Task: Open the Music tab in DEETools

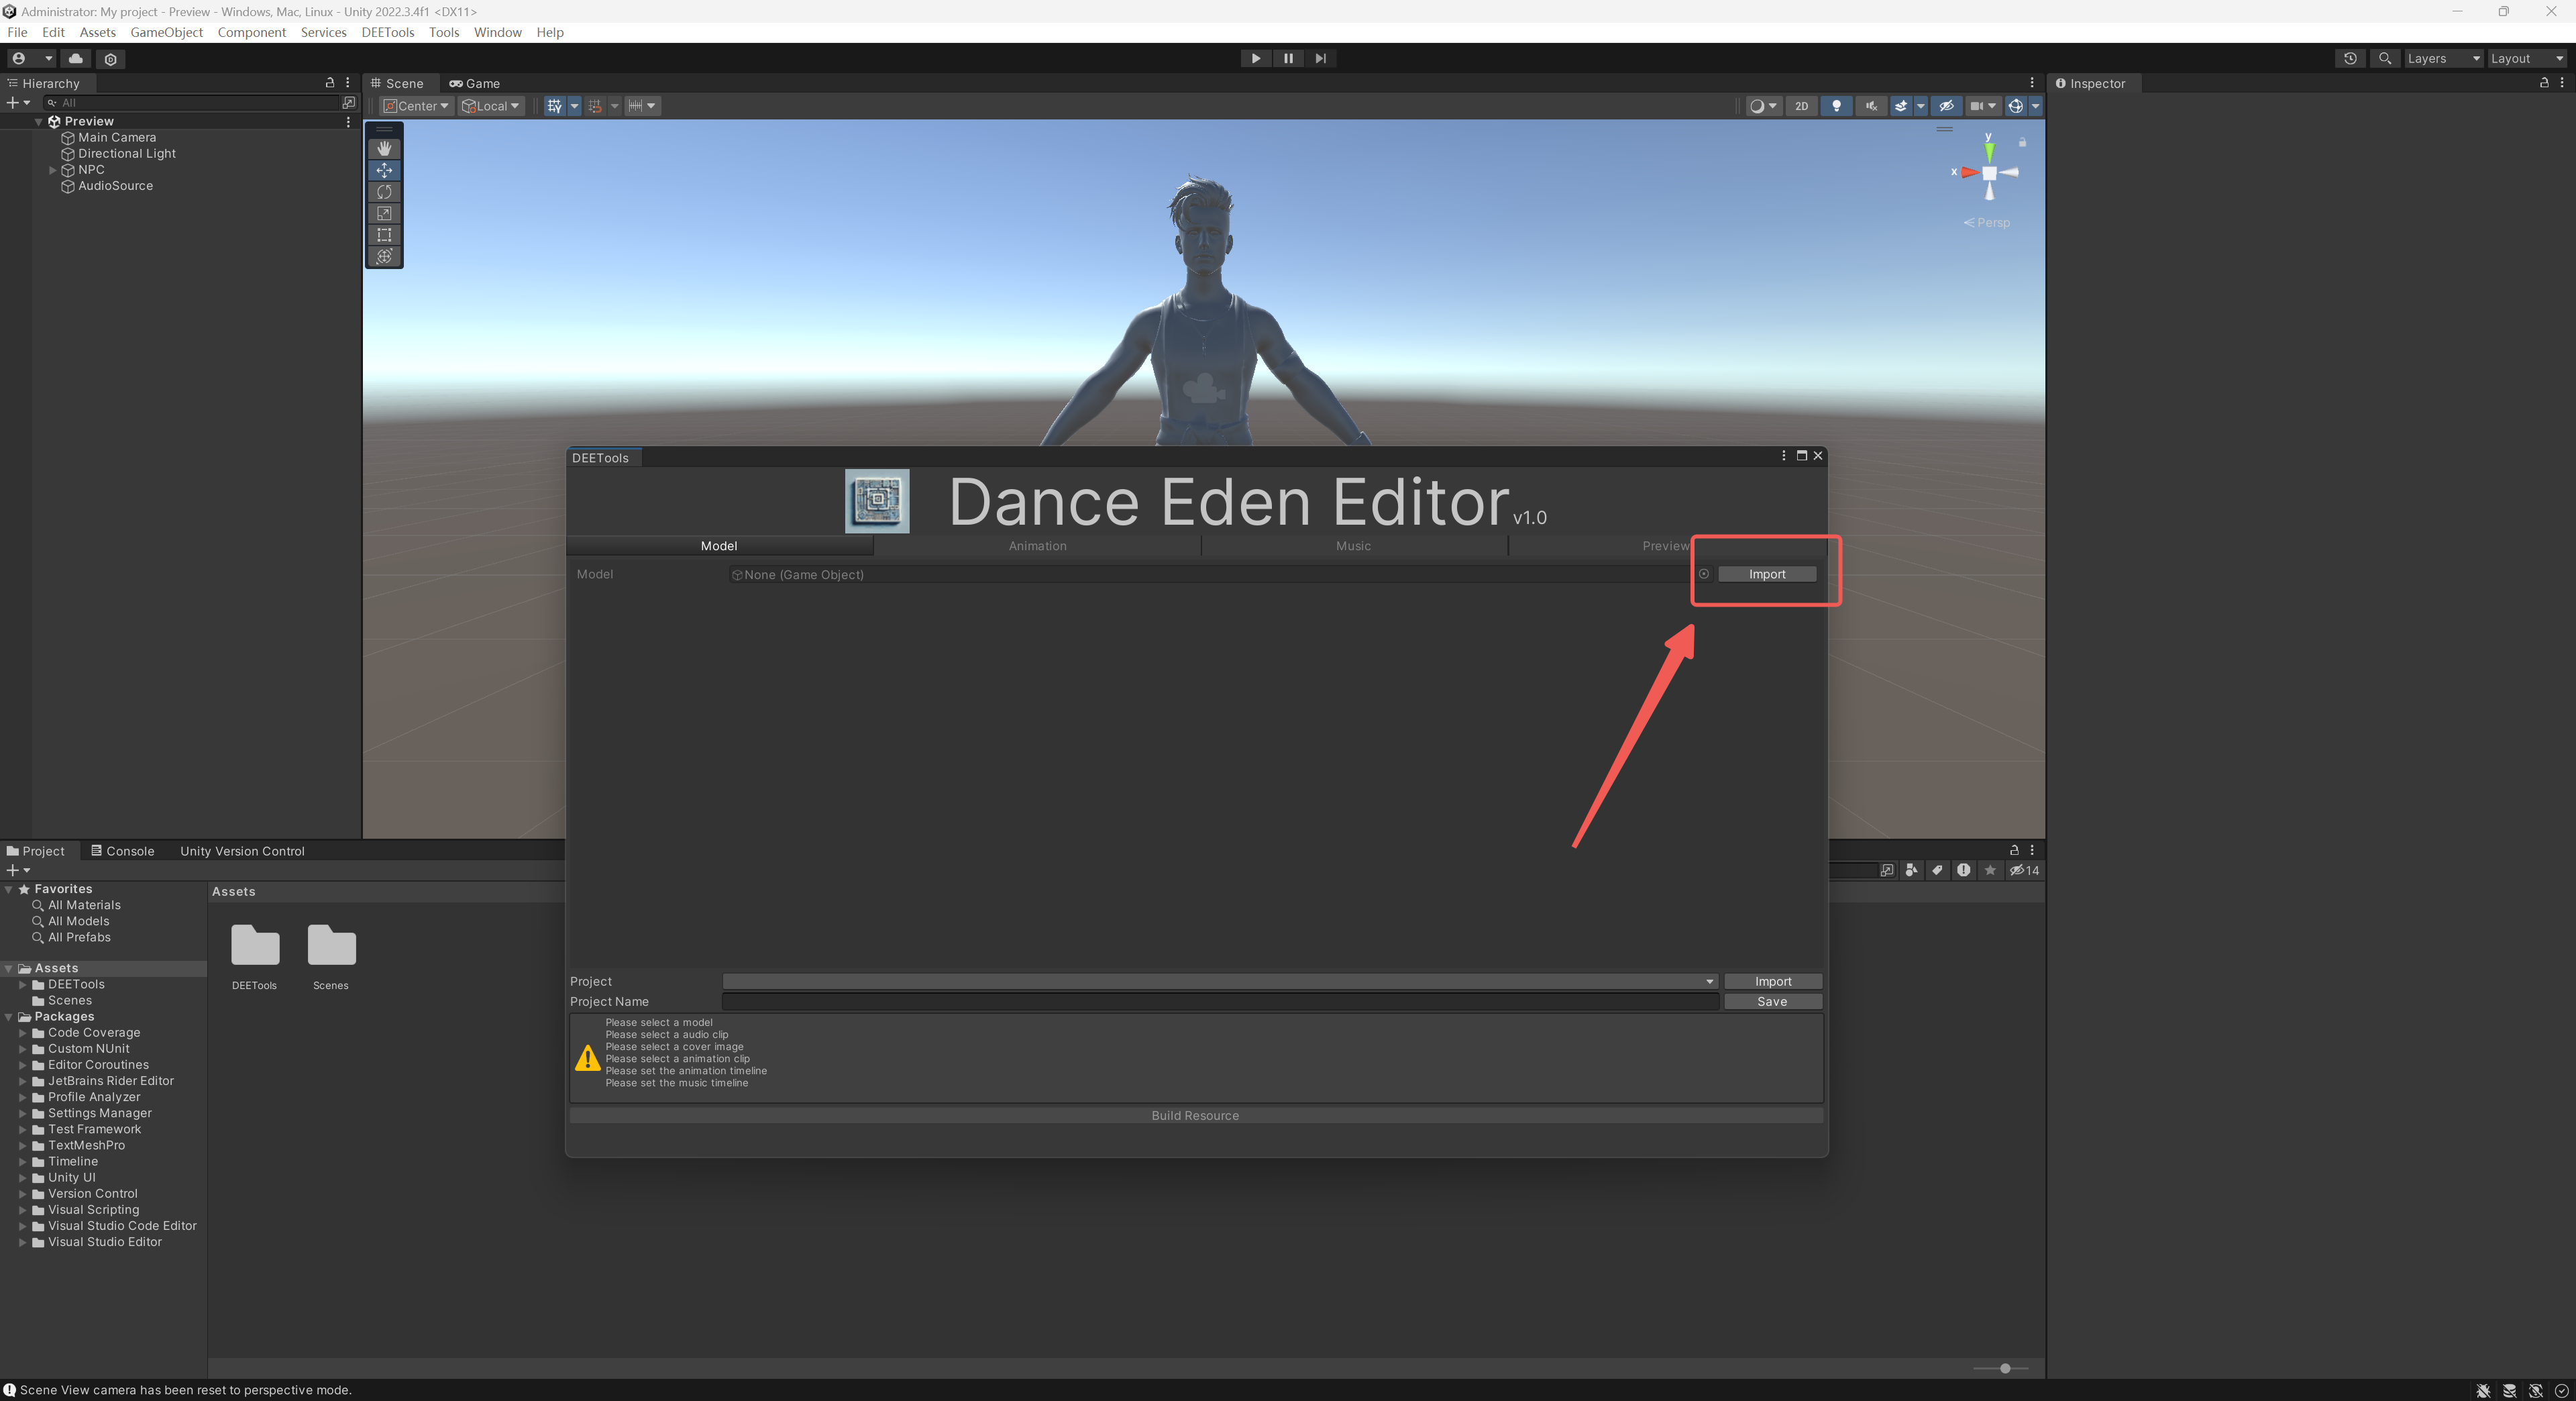Action: (1353, 546)
